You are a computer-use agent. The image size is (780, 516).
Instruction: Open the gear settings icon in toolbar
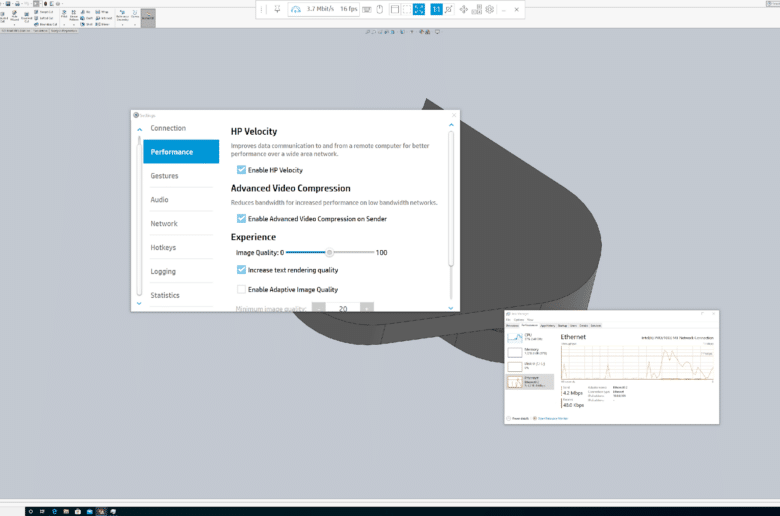click(x=490, y=9)
